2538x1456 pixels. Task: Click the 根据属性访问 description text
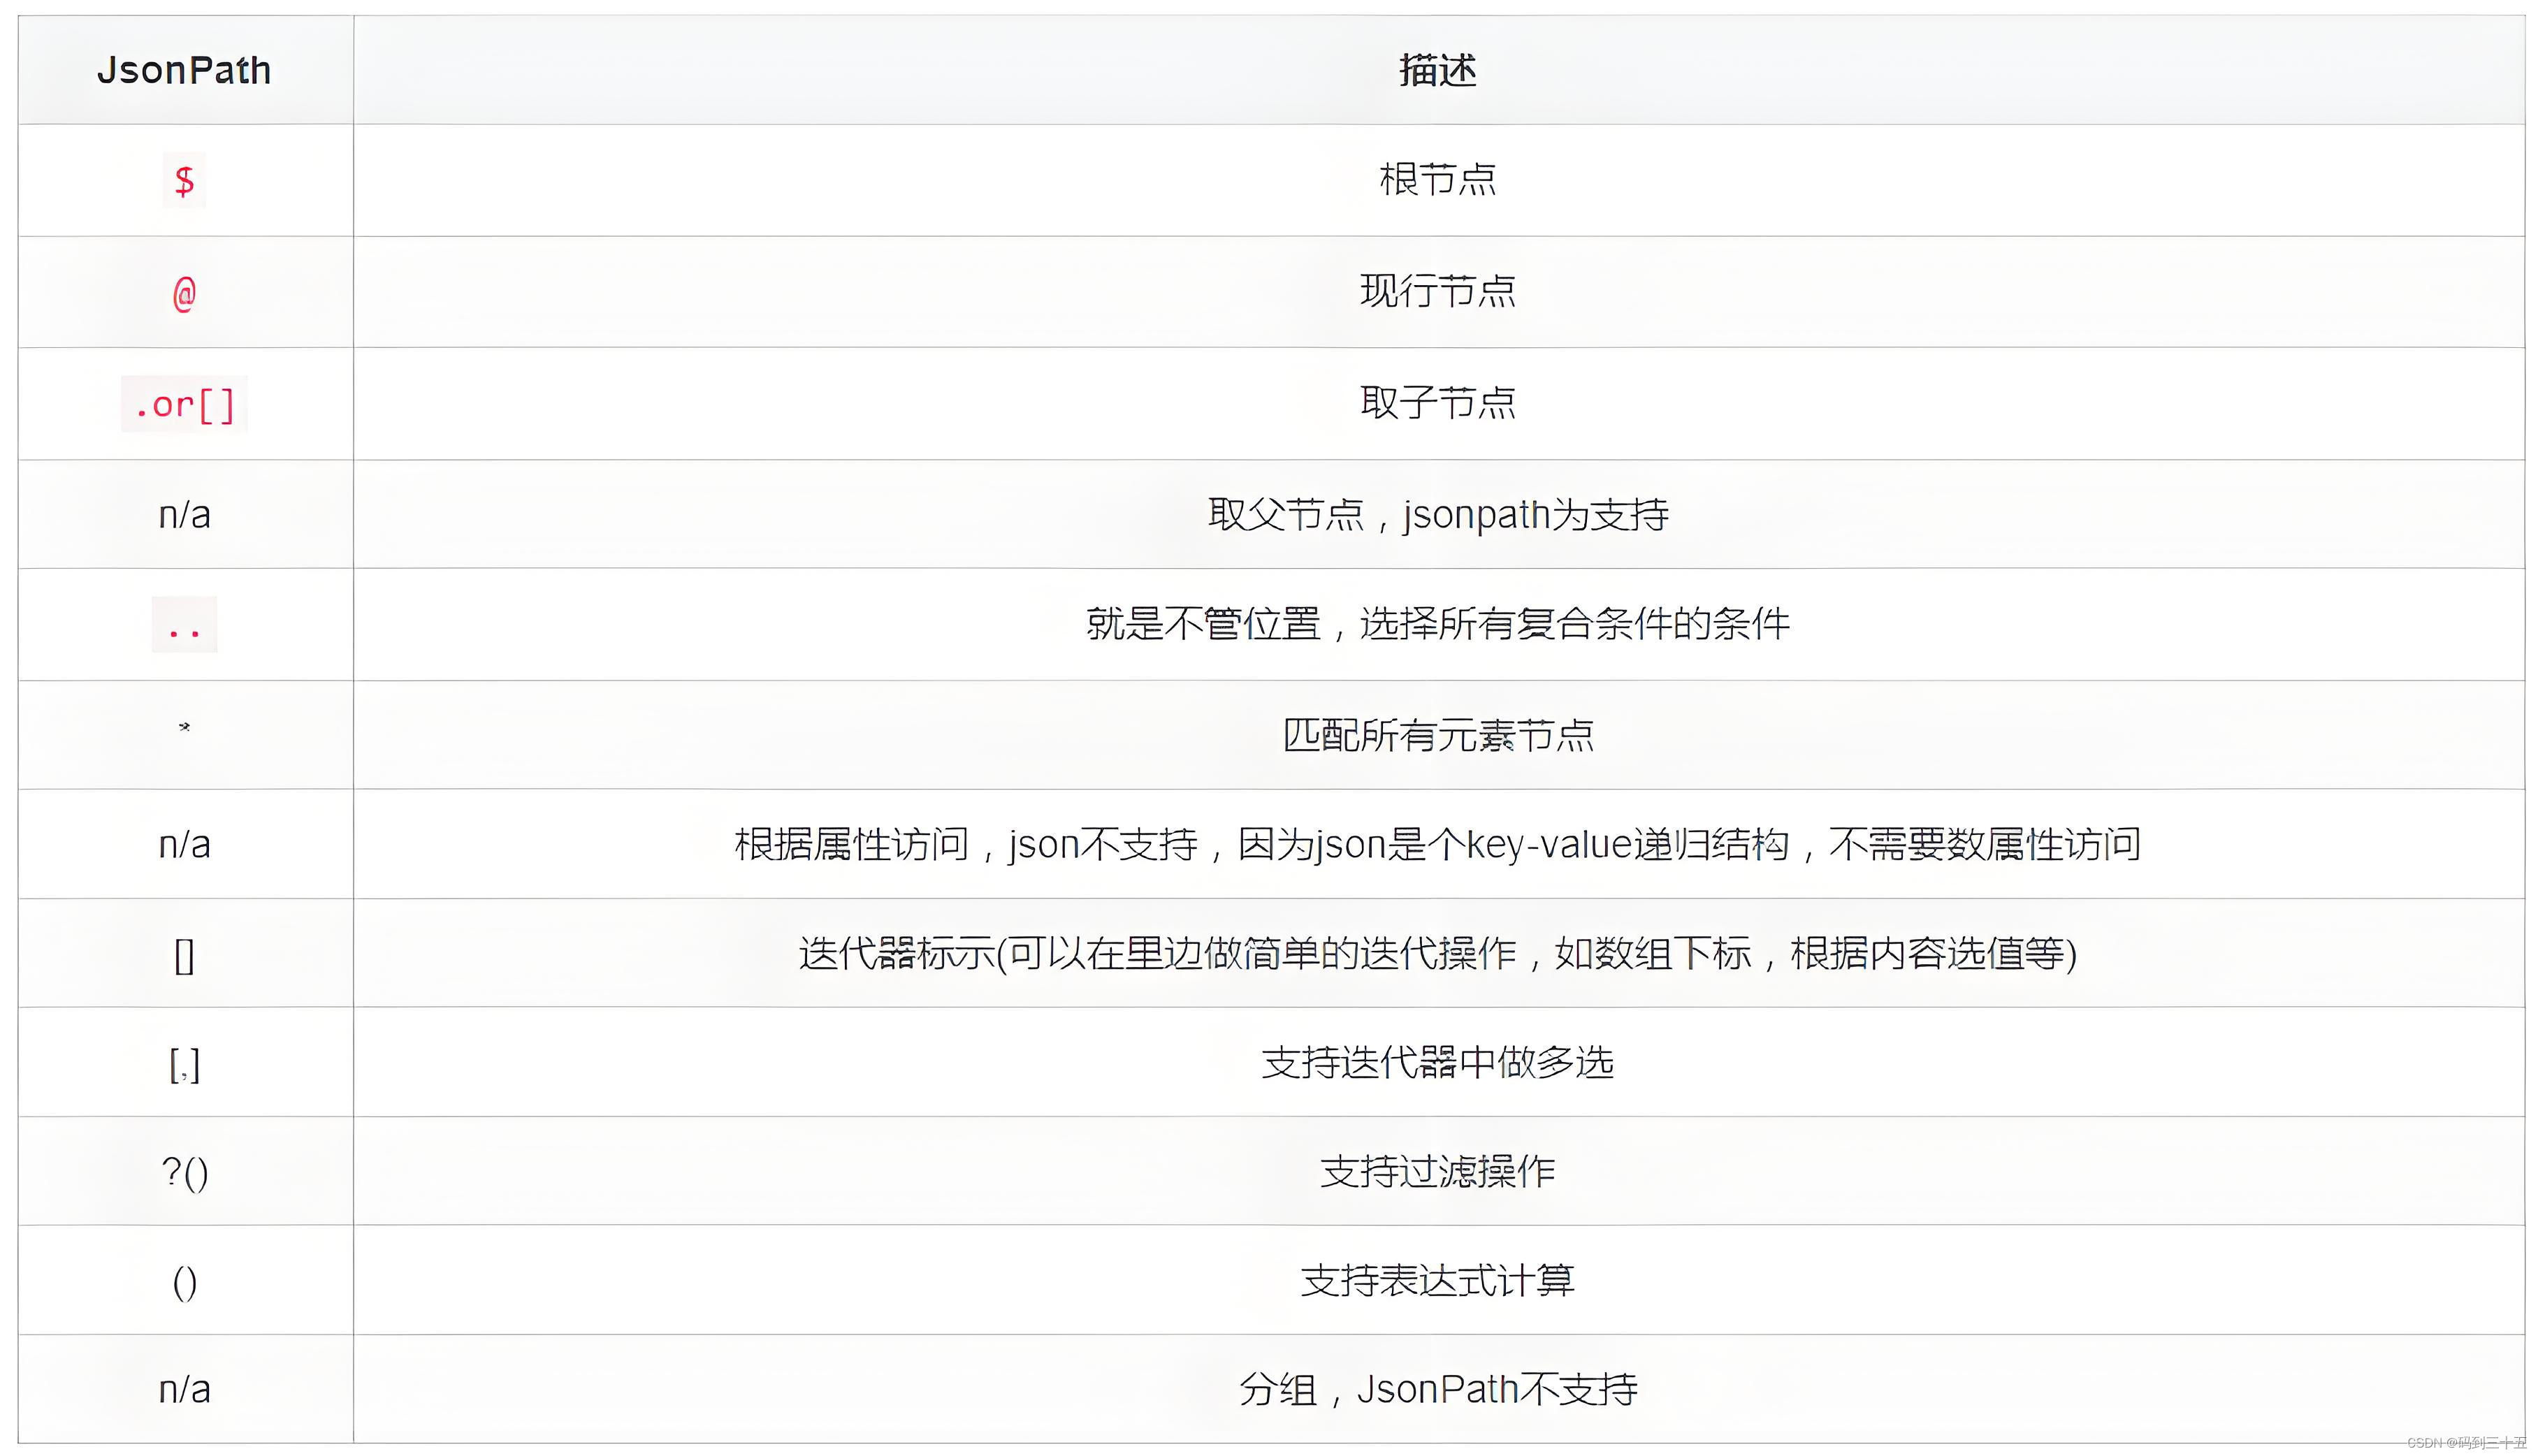[1437, 845]
